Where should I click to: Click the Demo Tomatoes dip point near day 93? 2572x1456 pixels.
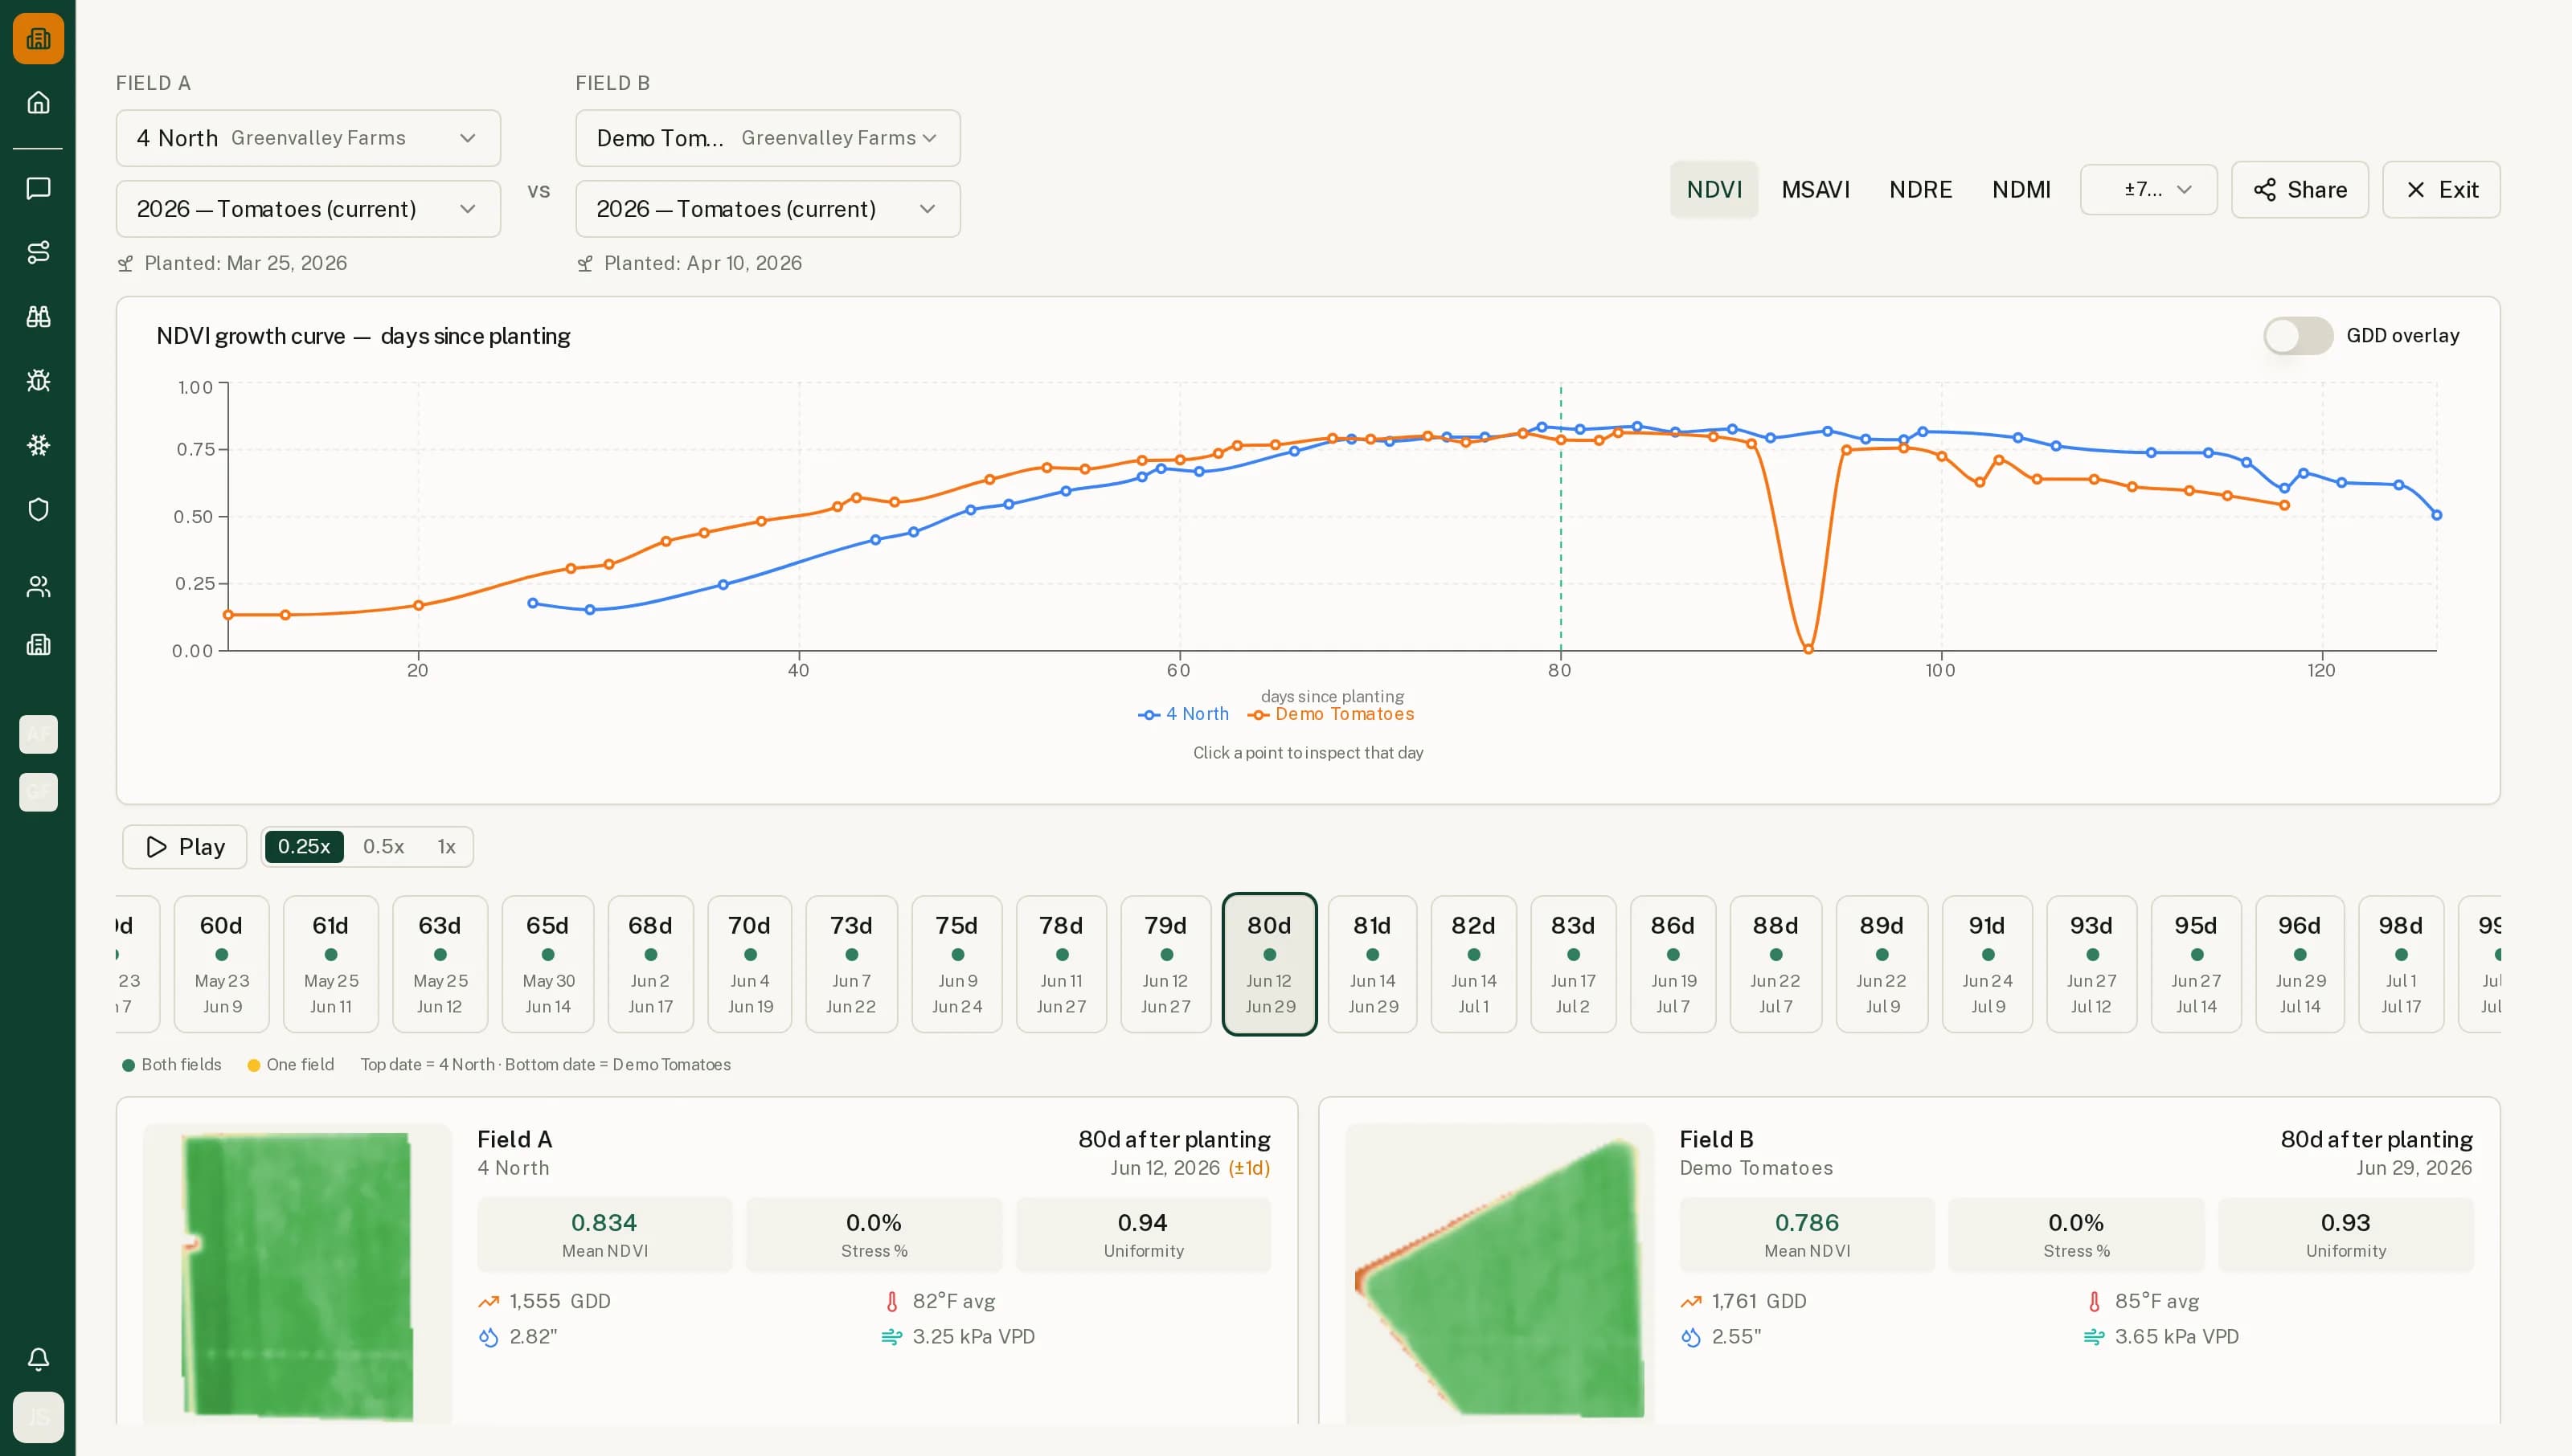click(1808, 649)
